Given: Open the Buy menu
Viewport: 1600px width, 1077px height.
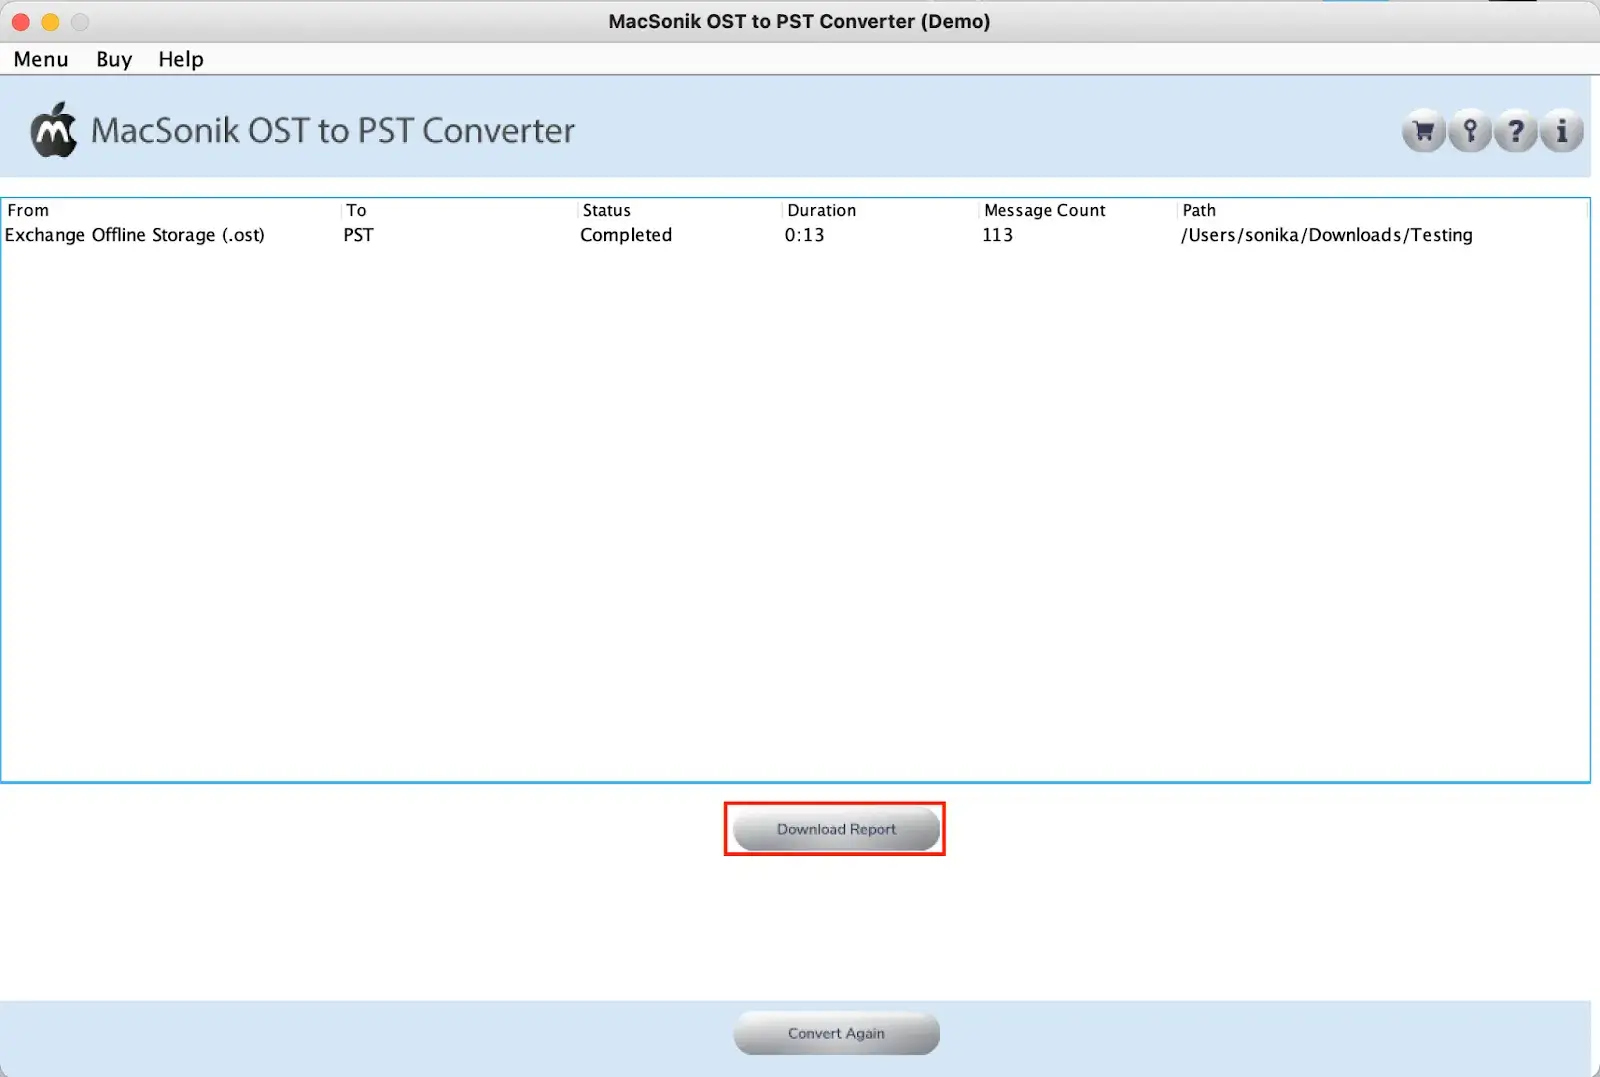Looking at the screenshot, I should pyautogui.click(x=114, y=59).
